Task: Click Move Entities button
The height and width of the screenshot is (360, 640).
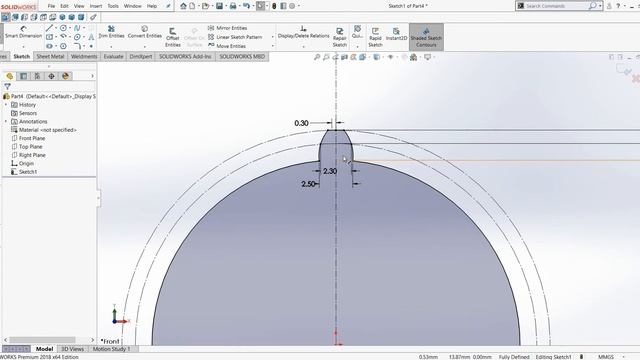Action: (227, 46)
